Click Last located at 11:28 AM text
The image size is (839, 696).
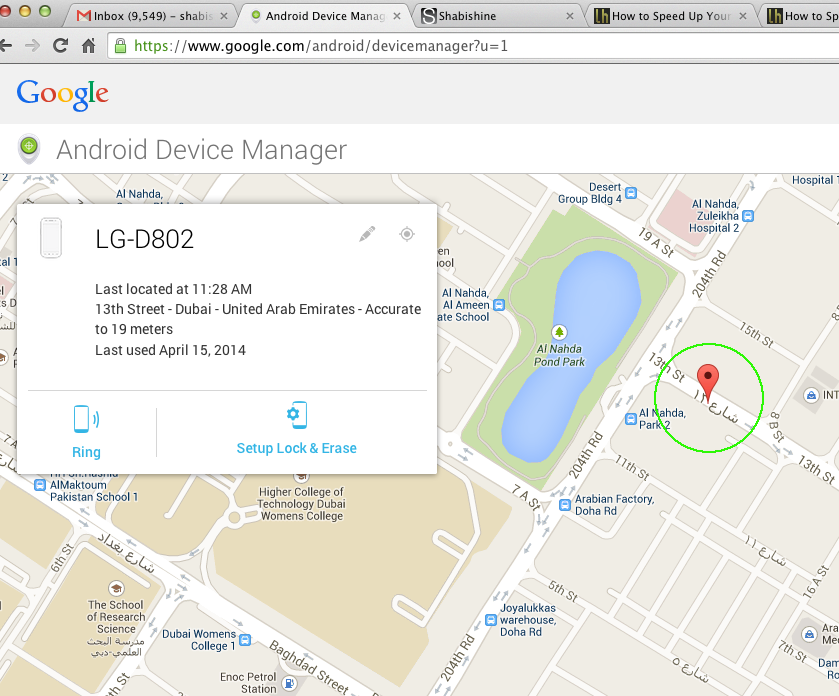[x=173, y=289]
